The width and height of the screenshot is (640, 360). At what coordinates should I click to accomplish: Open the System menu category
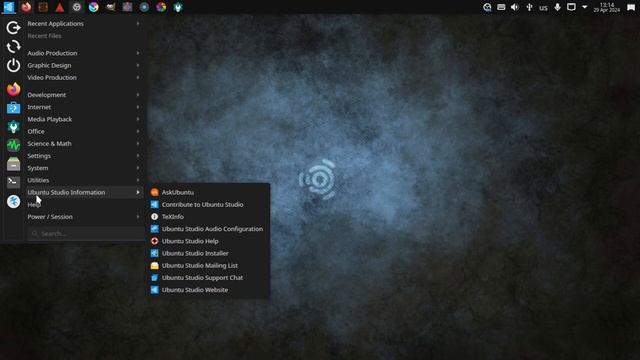(83, 168)
